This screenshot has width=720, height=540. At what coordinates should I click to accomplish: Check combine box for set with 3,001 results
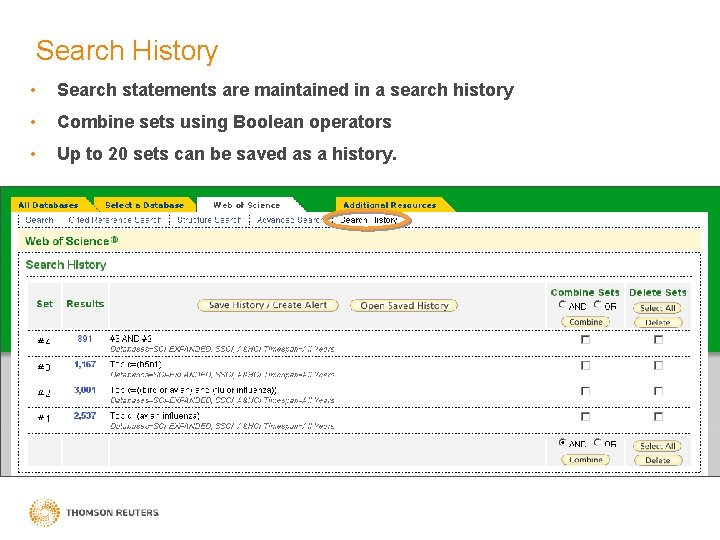click(585, 391)
